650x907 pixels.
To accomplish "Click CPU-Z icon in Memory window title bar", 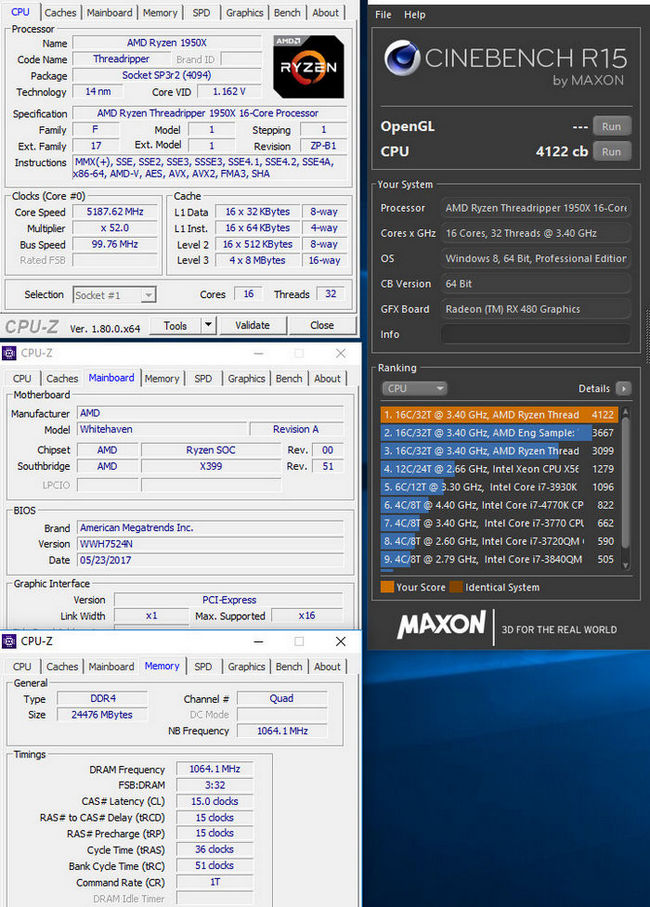I will (10, 641).
